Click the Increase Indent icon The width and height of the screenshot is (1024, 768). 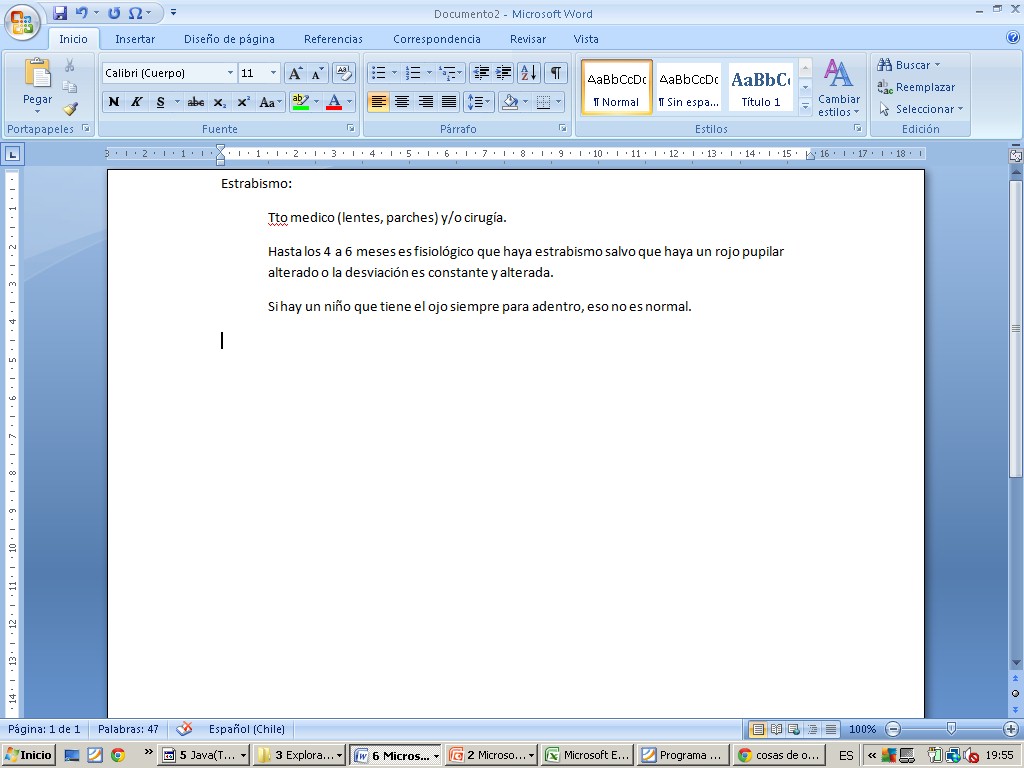coord(504,73)
